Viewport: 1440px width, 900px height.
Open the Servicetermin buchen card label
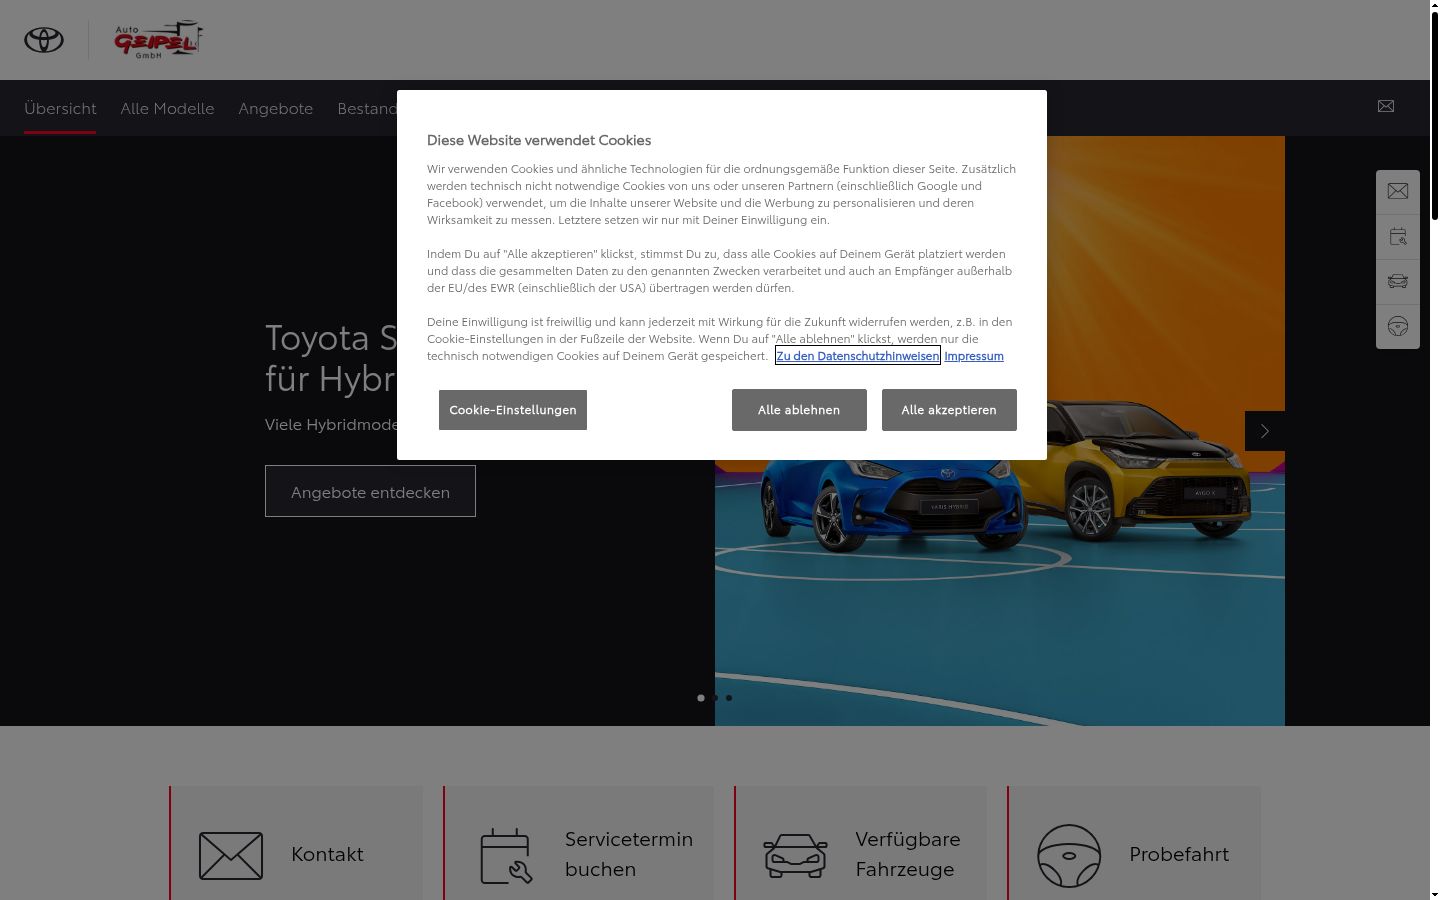pyautogui.click(x=629, y=854)
